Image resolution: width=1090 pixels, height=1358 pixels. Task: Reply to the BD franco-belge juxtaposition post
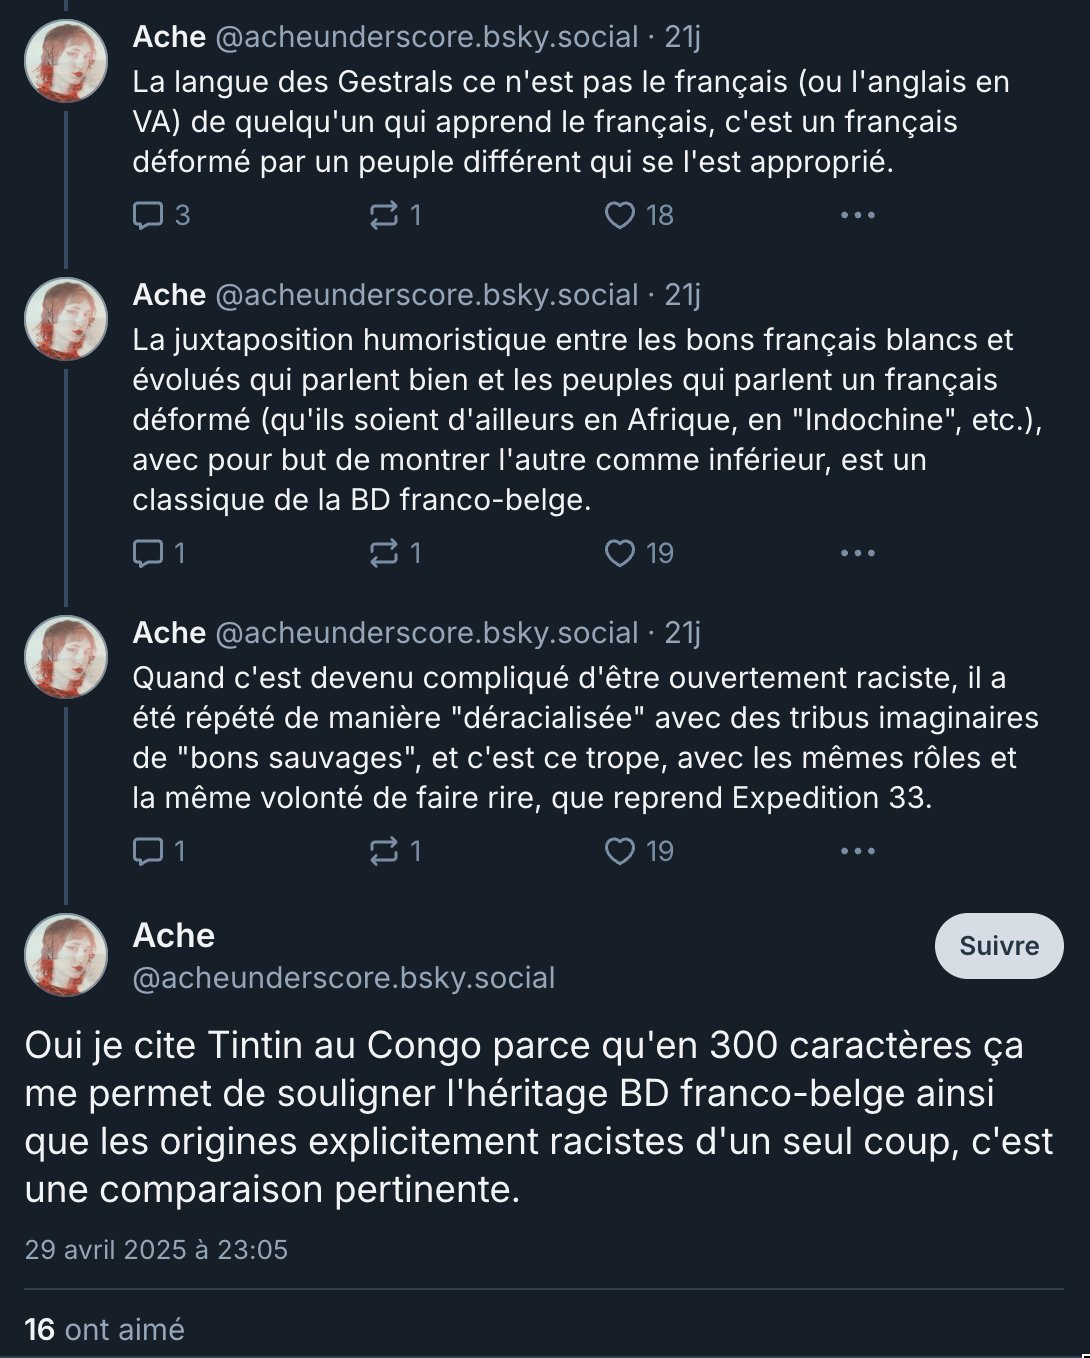[x=149, y=553]
